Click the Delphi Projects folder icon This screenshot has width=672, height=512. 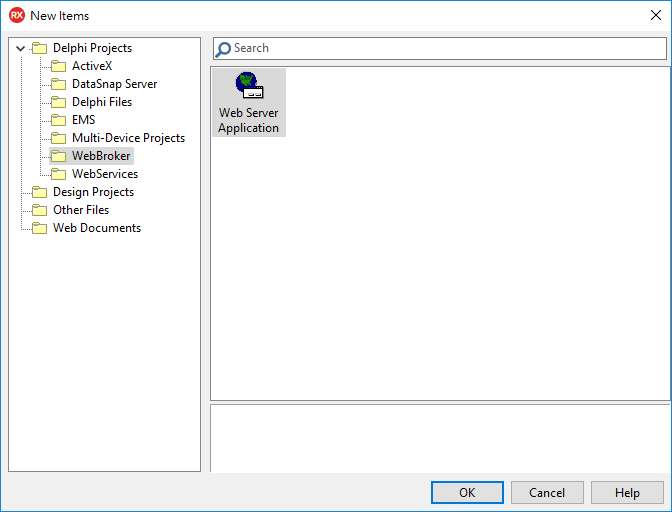pos(40,48)
